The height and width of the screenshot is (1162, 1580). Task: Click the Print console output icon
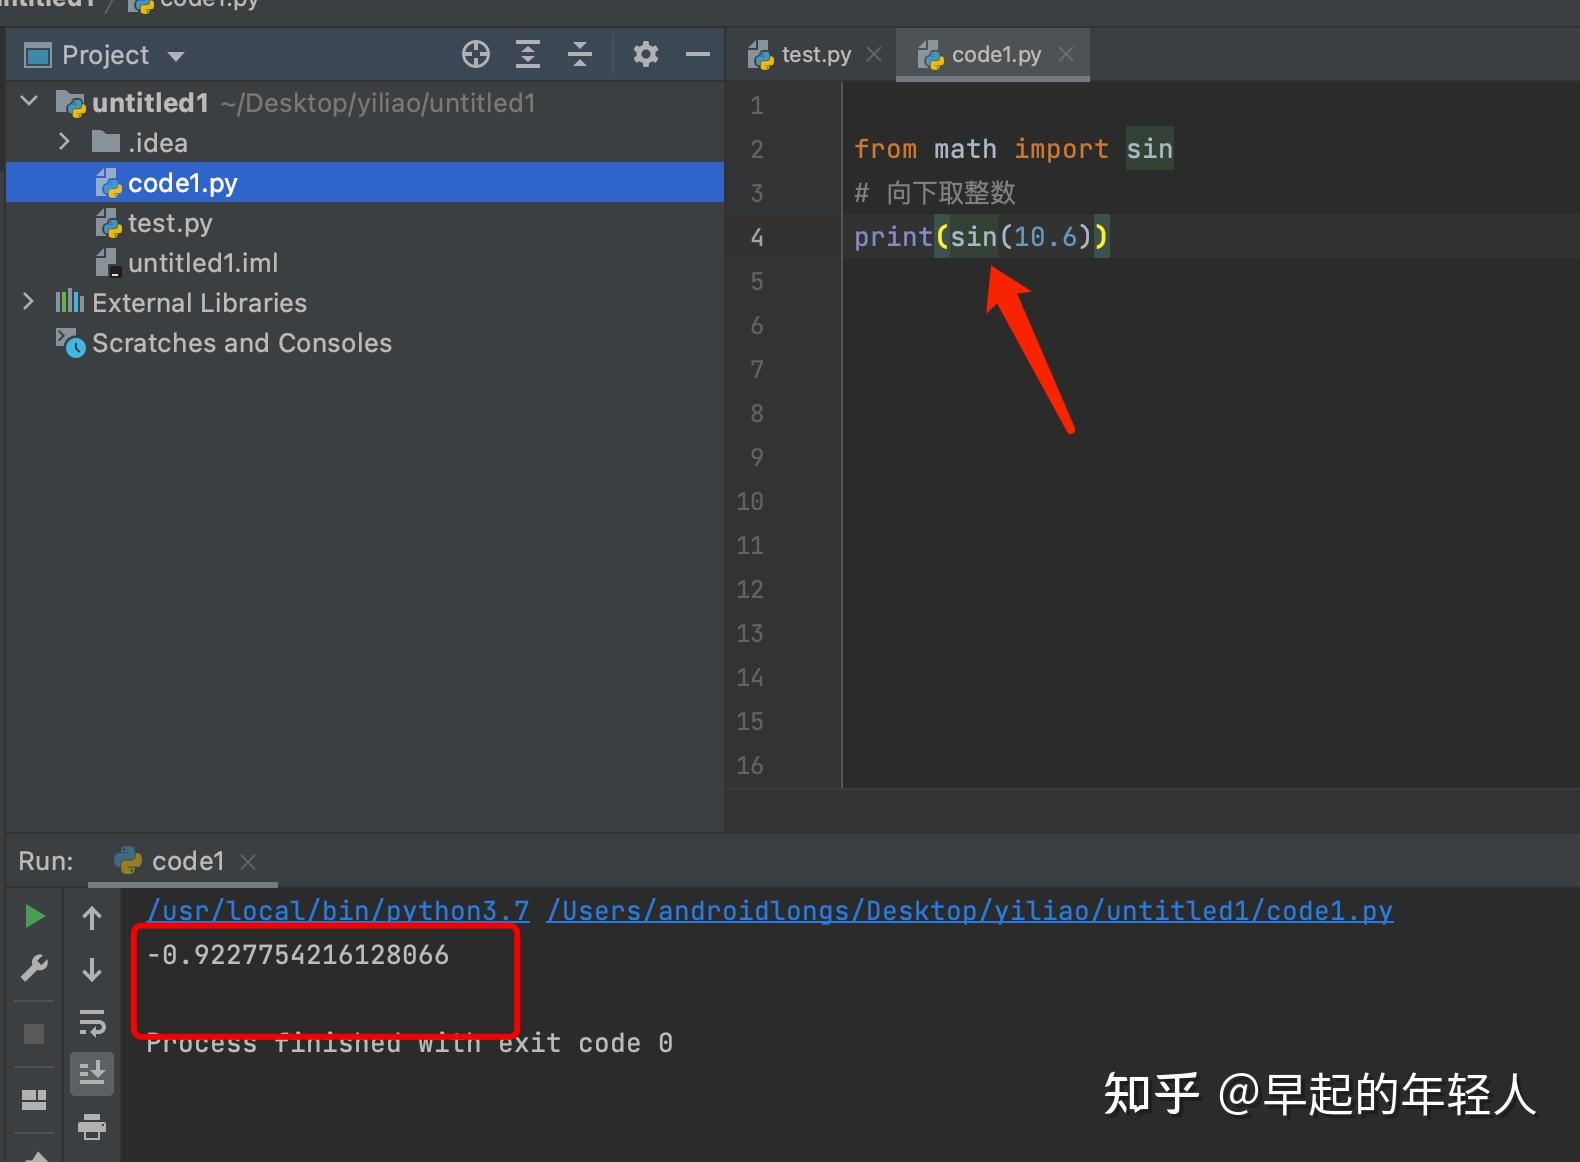[x=92, y=1127]
